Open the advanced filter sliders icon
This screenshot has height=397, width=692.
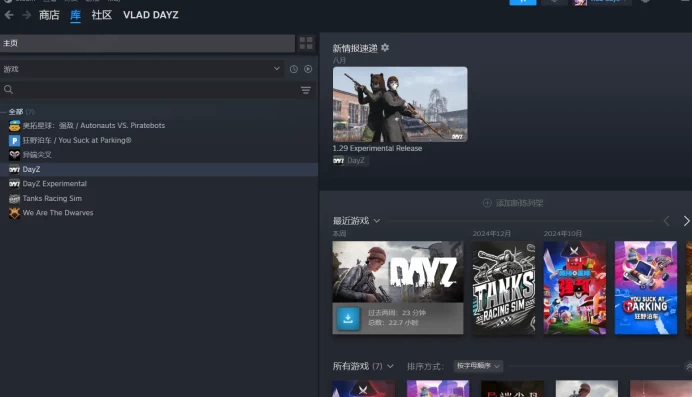tap(306, 90)
